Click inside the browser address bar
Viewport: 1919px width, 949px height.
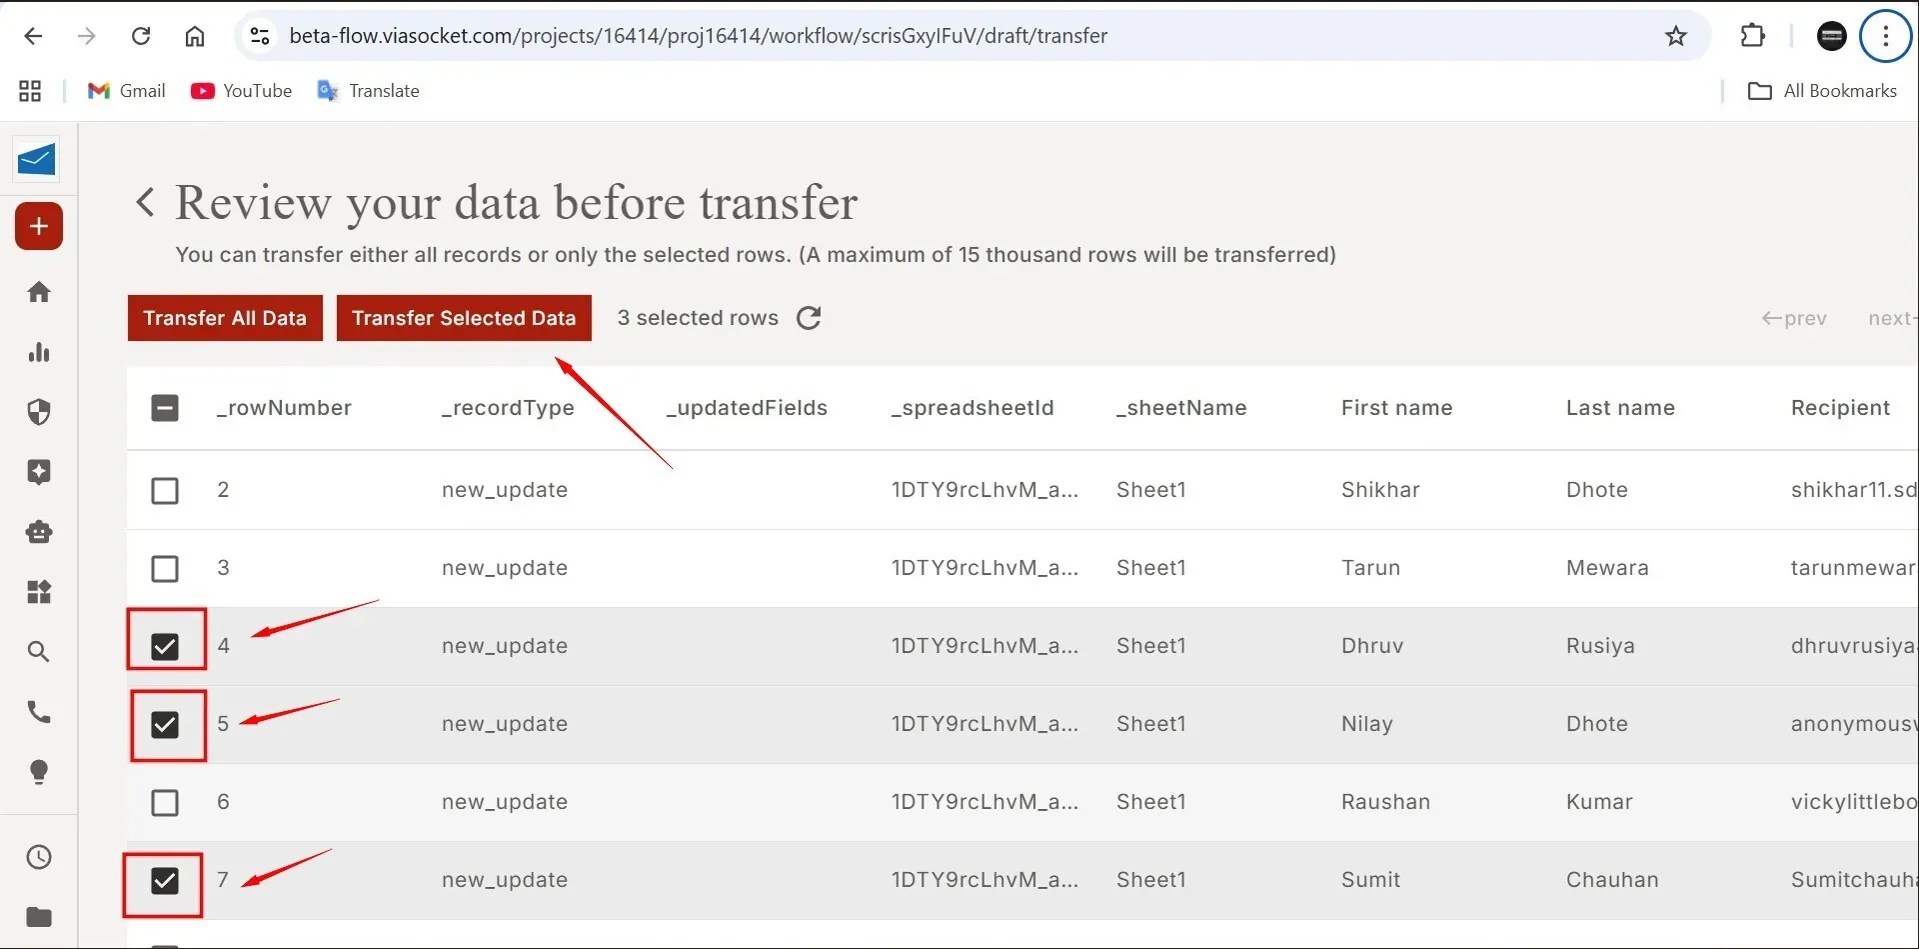700,35
